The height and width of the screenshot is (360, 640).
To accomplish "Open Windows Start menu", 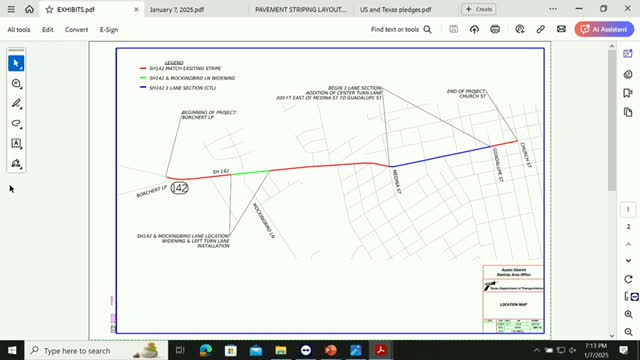I will click(x=12, y=350).
